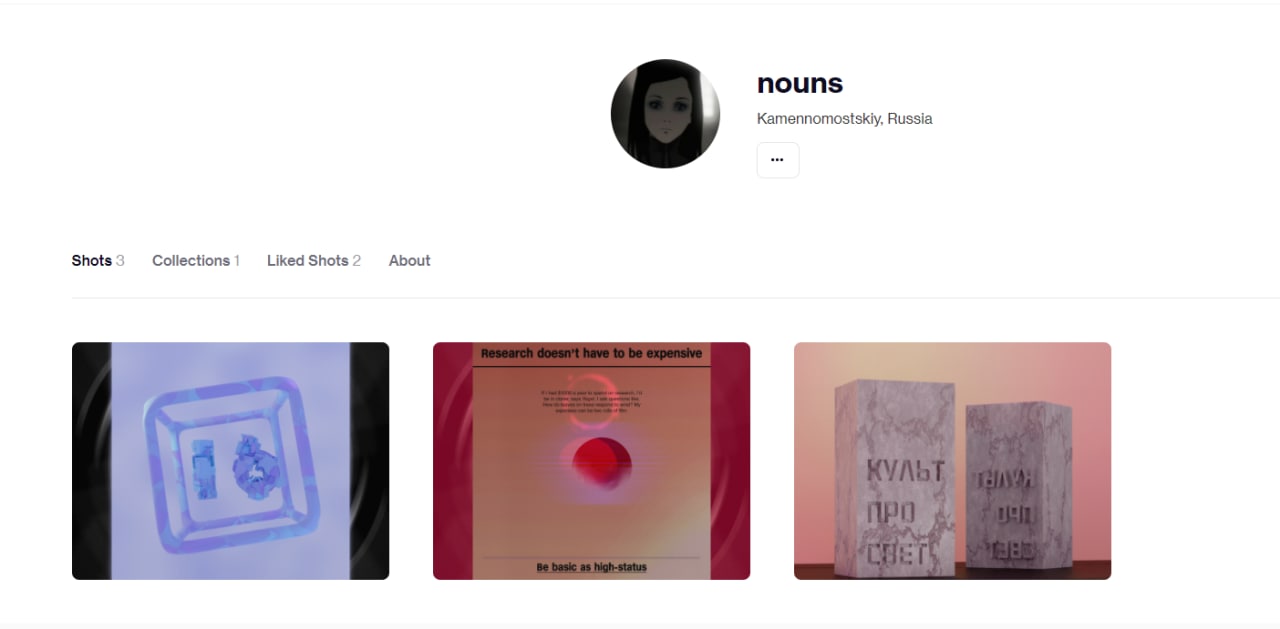Click the nouns profile avatar picture
The image size is (1280, 629).
coord(665,114)
